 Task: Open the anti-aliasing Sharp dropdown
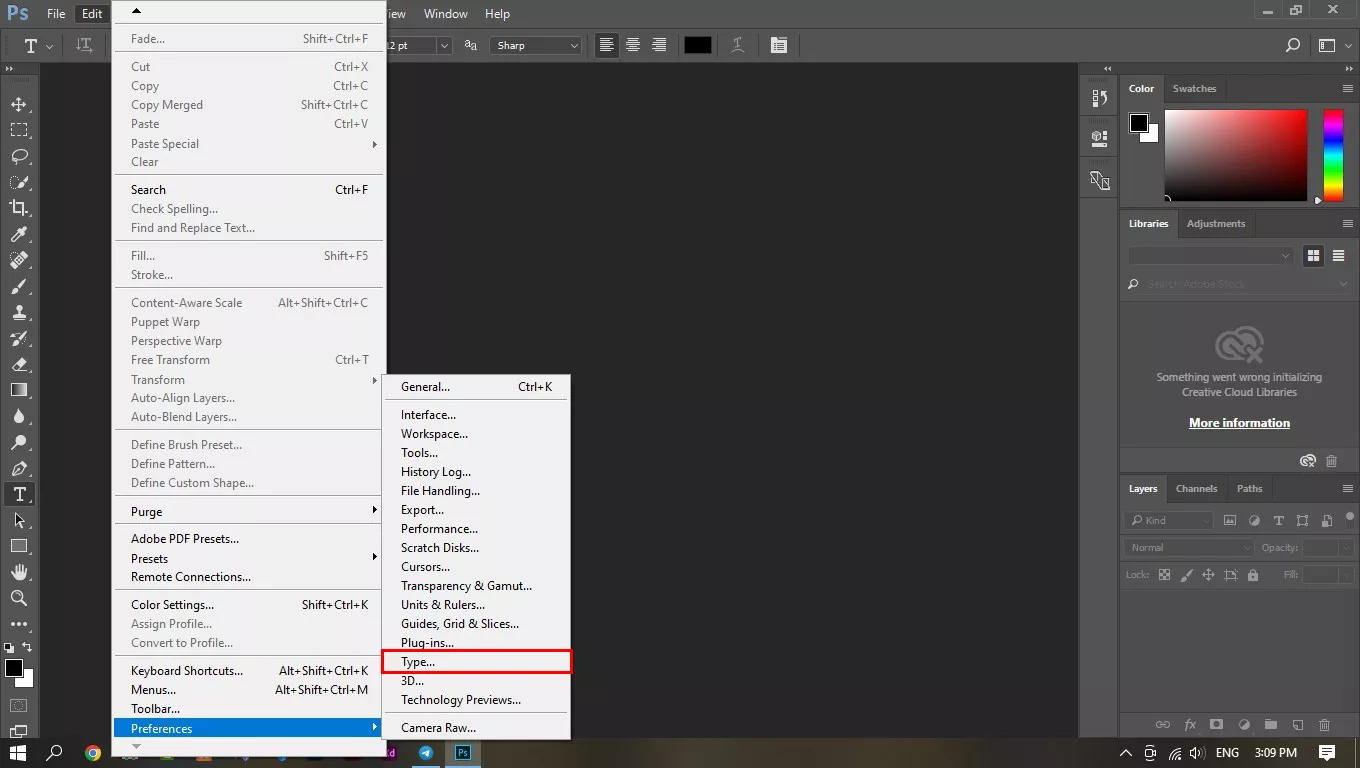[x=536, y=45]
